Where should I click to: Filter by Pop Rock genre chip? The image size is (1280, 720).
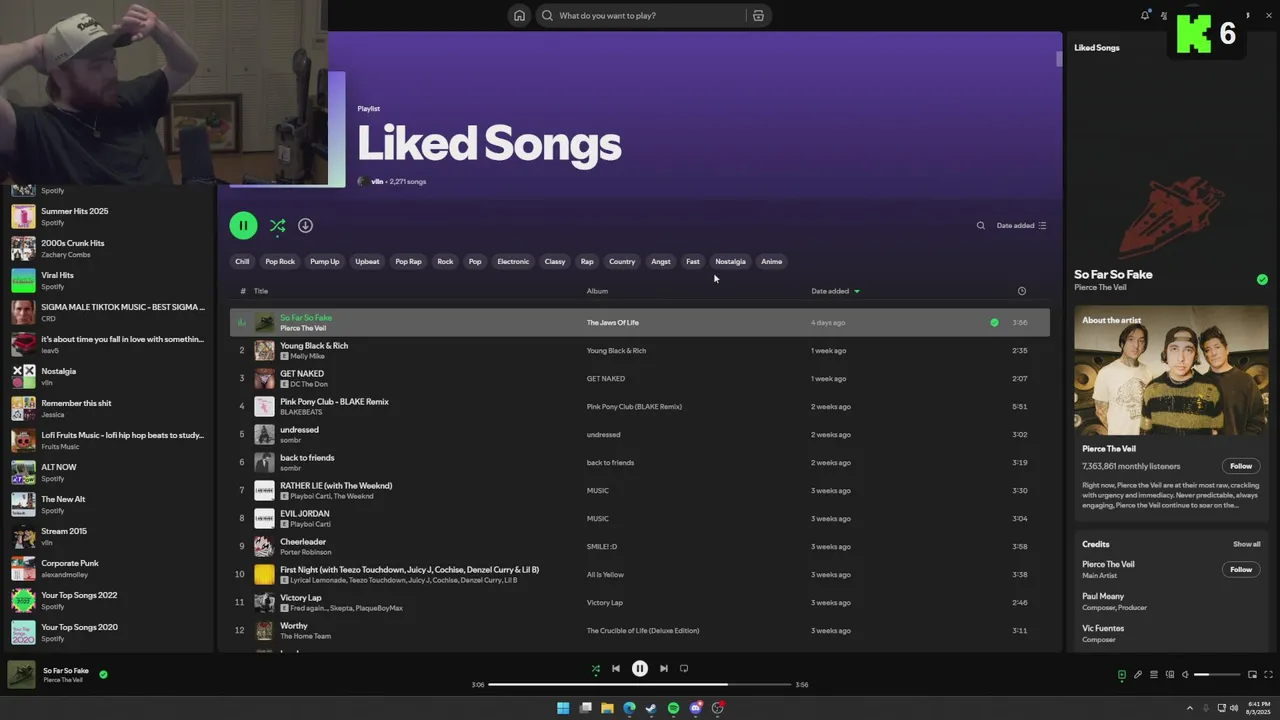280,262
